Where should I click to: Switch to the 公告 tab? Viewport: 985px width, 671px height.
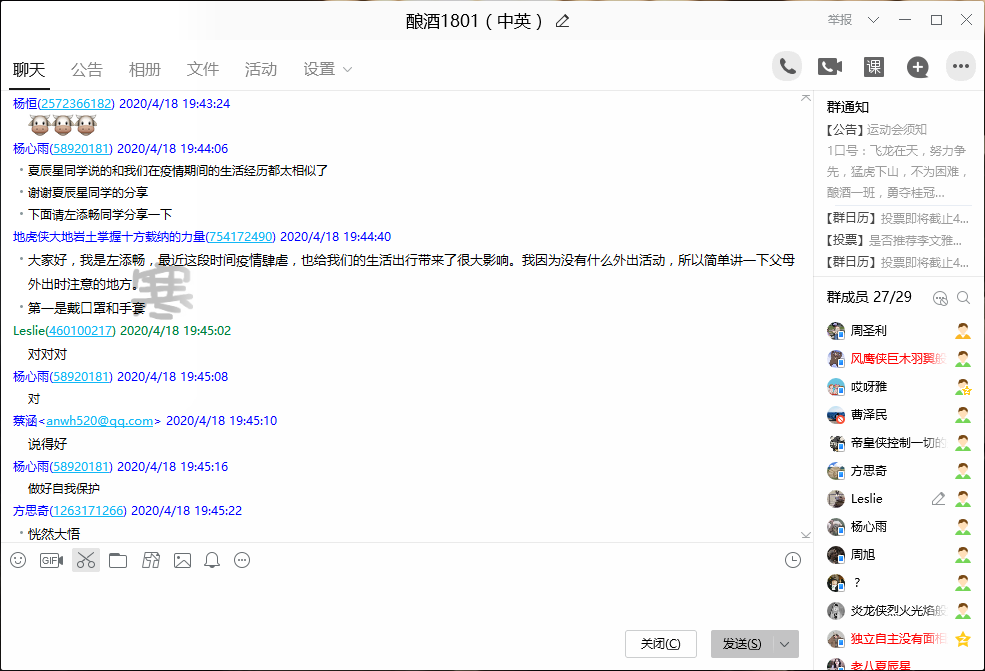[x=87, y=69]
